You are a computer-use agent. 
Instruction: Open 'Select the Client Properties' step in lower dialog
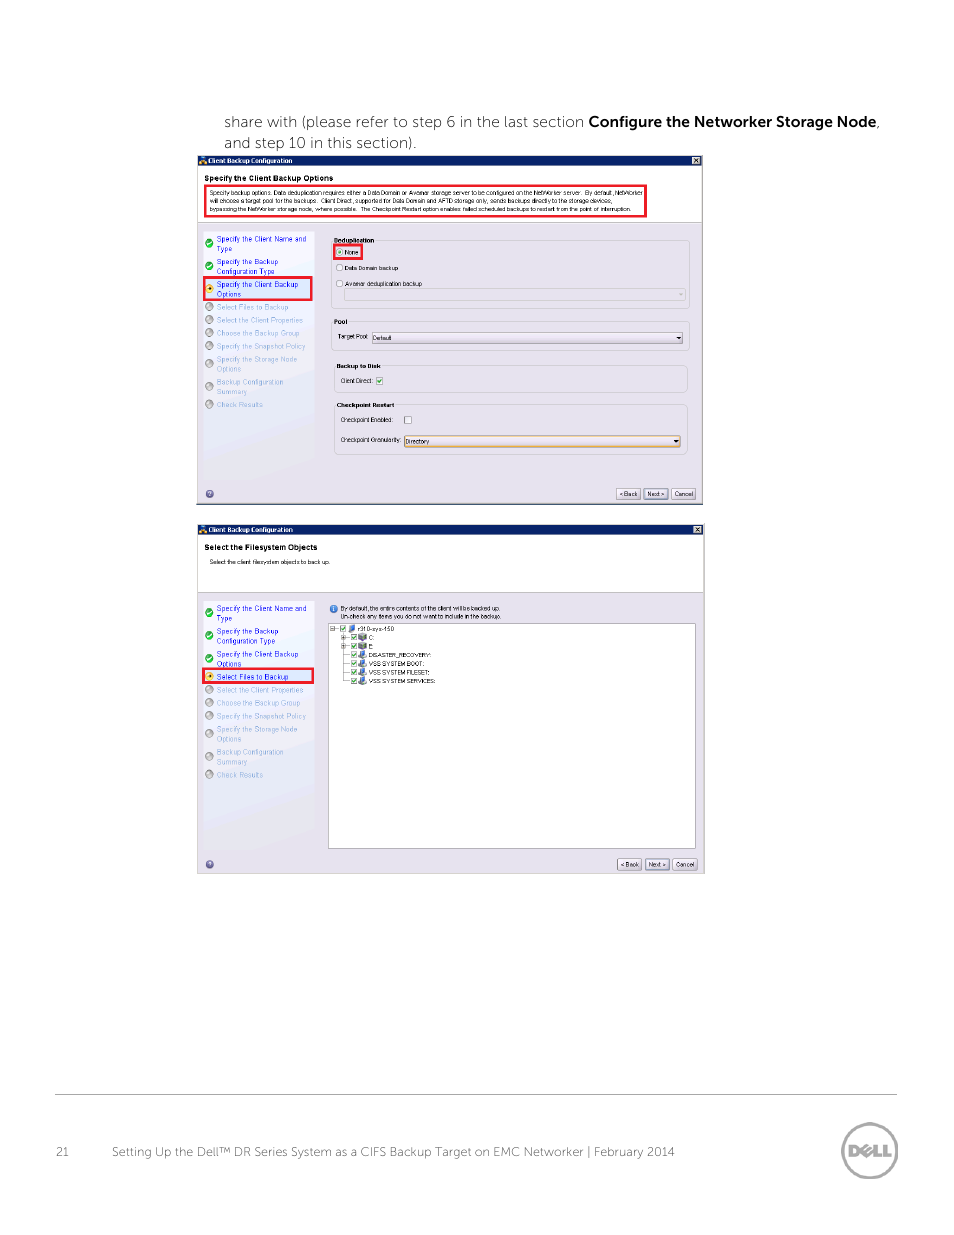pos(260,690)
